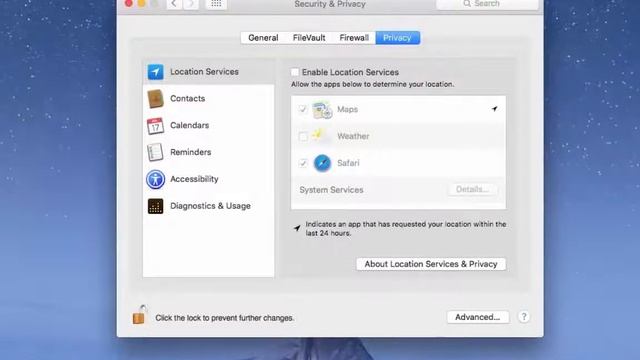Select the Privacy tab
This screenshot has width=640, height=360.
(398, 38)
